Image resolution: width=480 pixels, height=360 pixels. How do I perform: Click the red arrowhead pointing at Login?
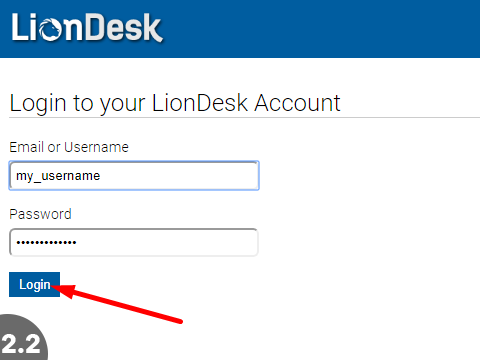click(64, 290)
